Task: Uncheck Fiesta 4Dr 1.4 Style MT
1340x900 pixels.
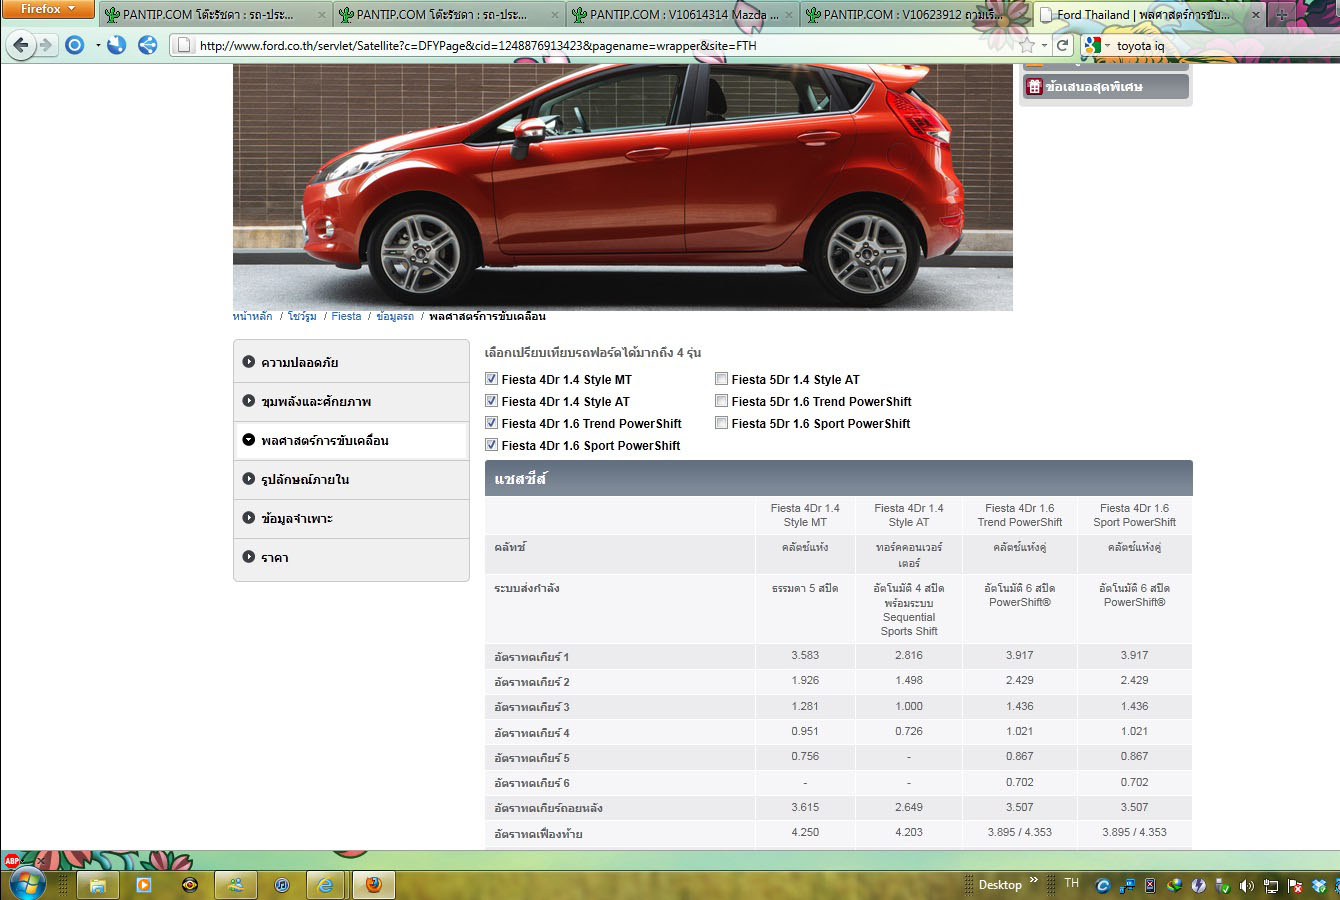Action: pos(491,379)
